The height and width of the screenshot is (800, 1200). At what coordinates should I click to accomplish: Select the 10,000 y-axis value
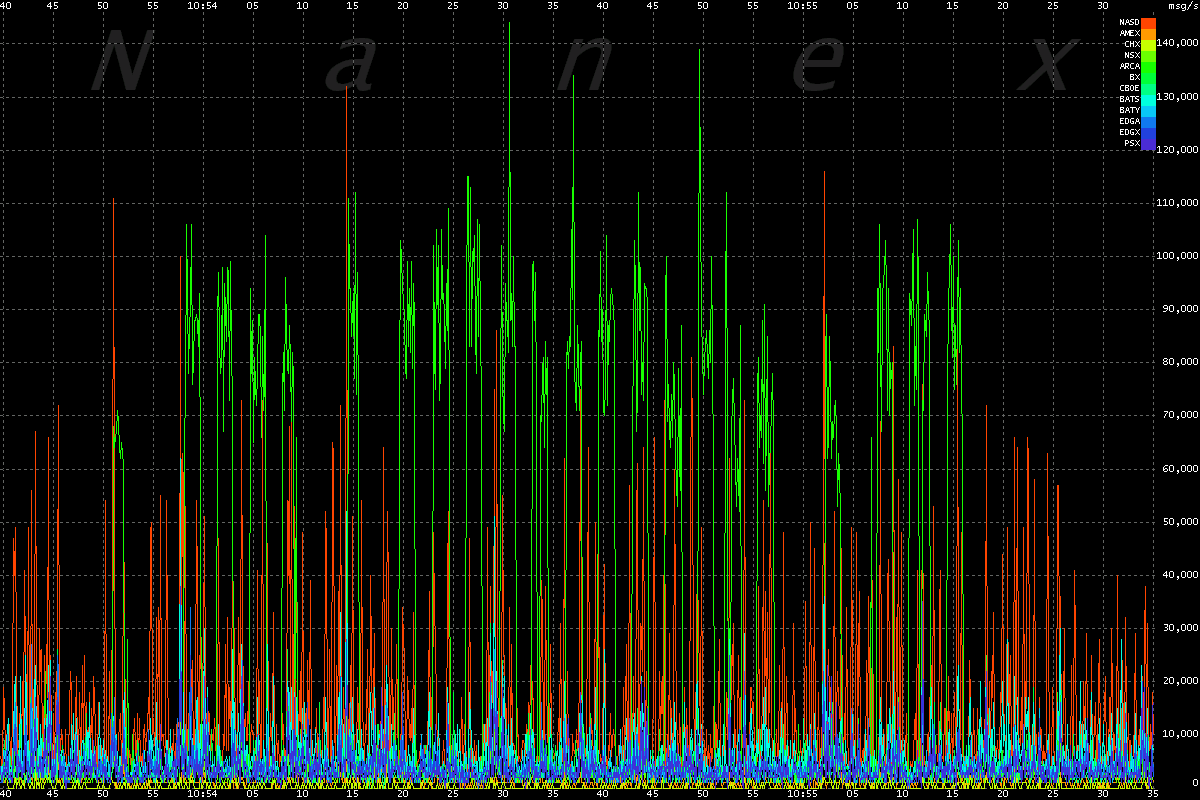click(x=1182, y=733)
